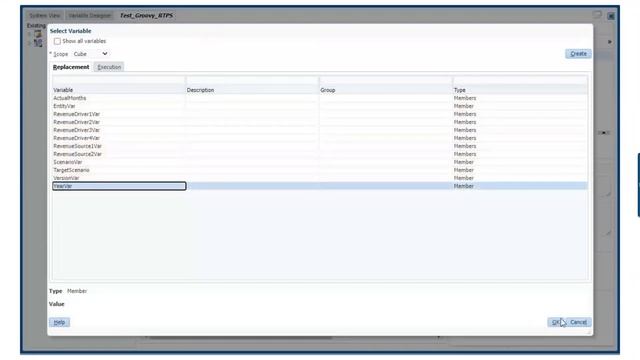Screen dimensions: 640x360
Task: Confirm the selection with OK
Action: click(x=556, y=322)
